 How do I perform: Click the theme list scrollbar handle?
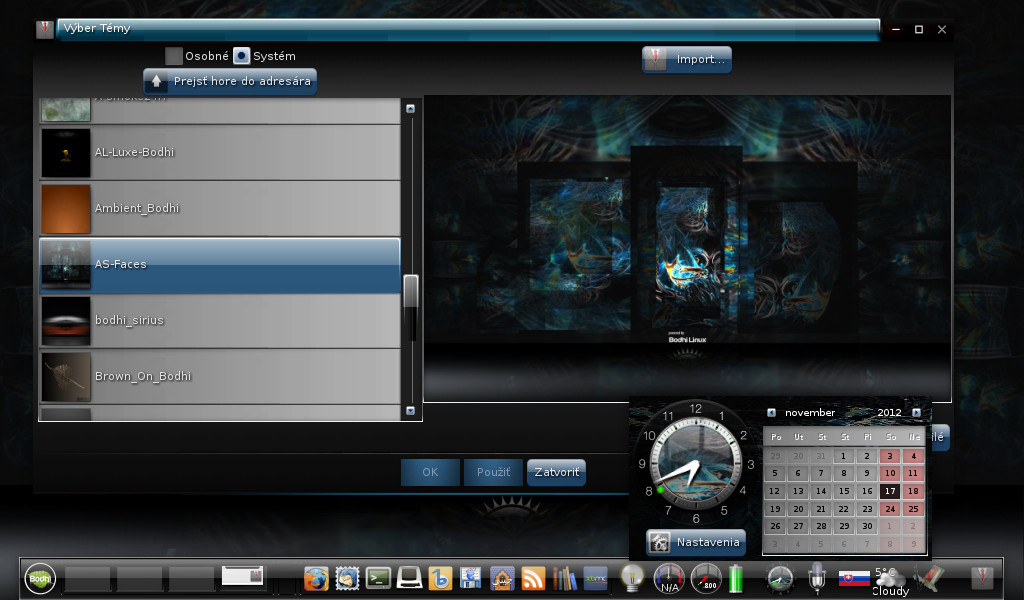tap(411, 291)
